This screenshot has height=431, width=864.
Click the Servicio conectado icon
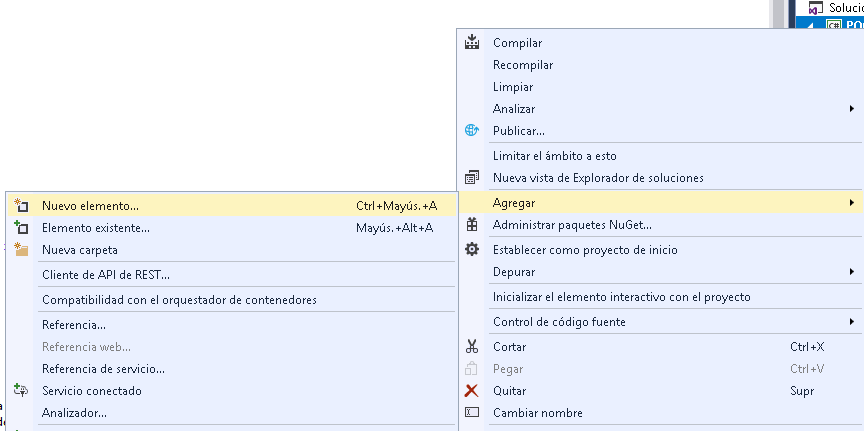point(21,391)
